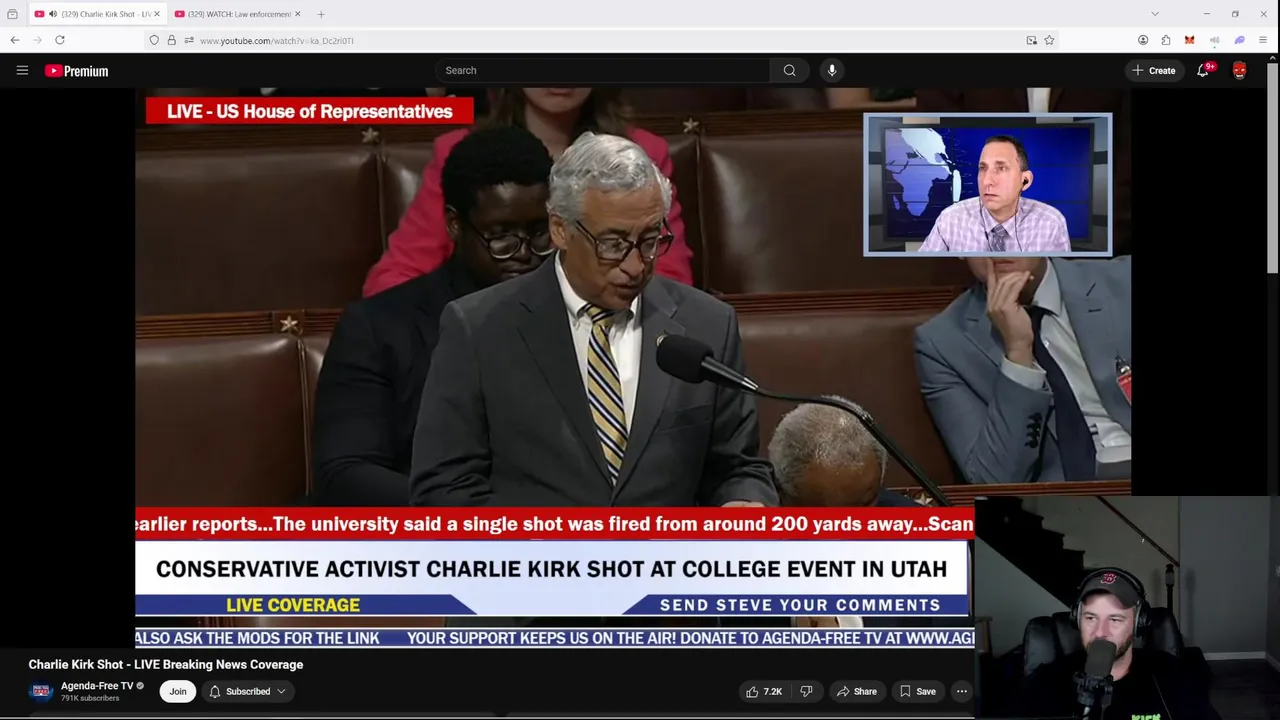This screenshot has height=720, width=1280.
Task: Join the Agenda-Free TV channel
Action: 177,691
